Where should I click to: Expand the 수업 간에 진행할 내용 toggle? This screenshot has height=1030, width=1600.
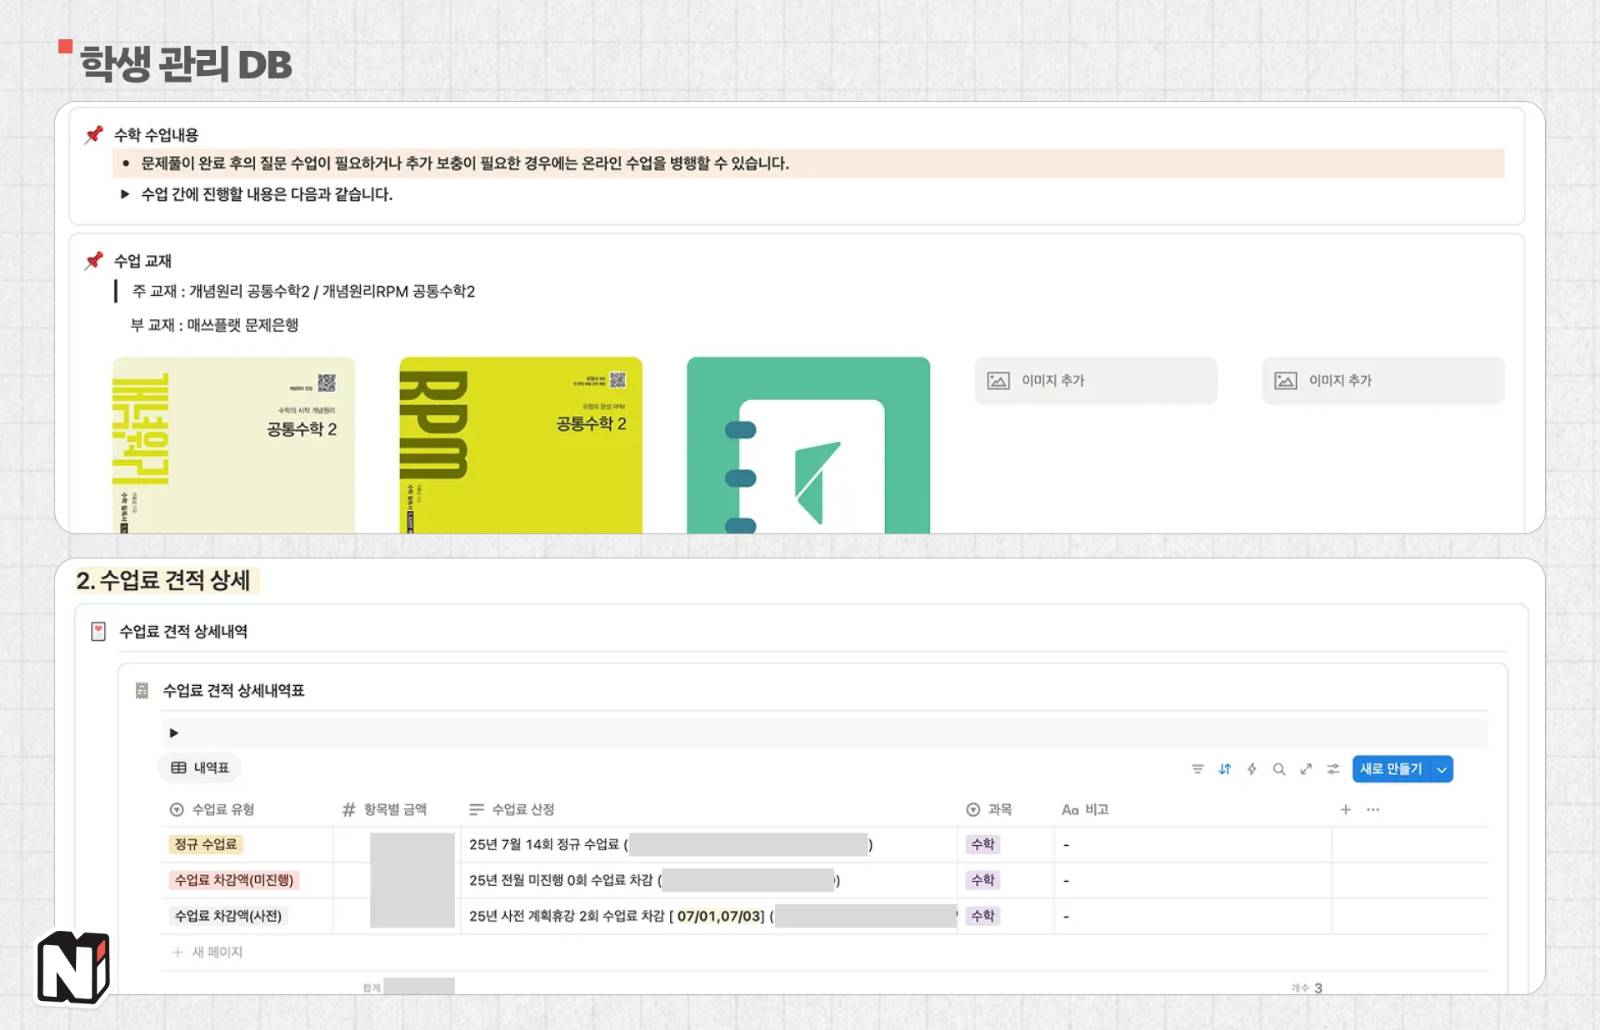pyautogui.click(x=125, y=194)
